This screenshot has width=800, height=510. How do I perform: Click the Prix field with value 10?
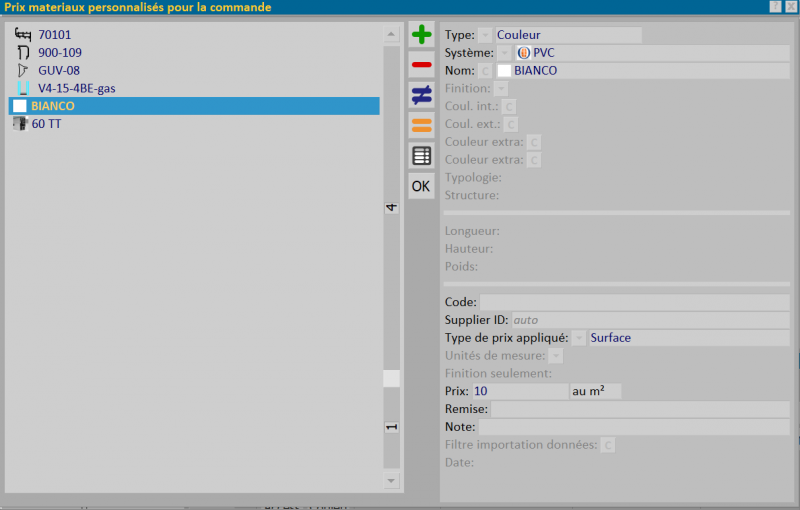520,392
